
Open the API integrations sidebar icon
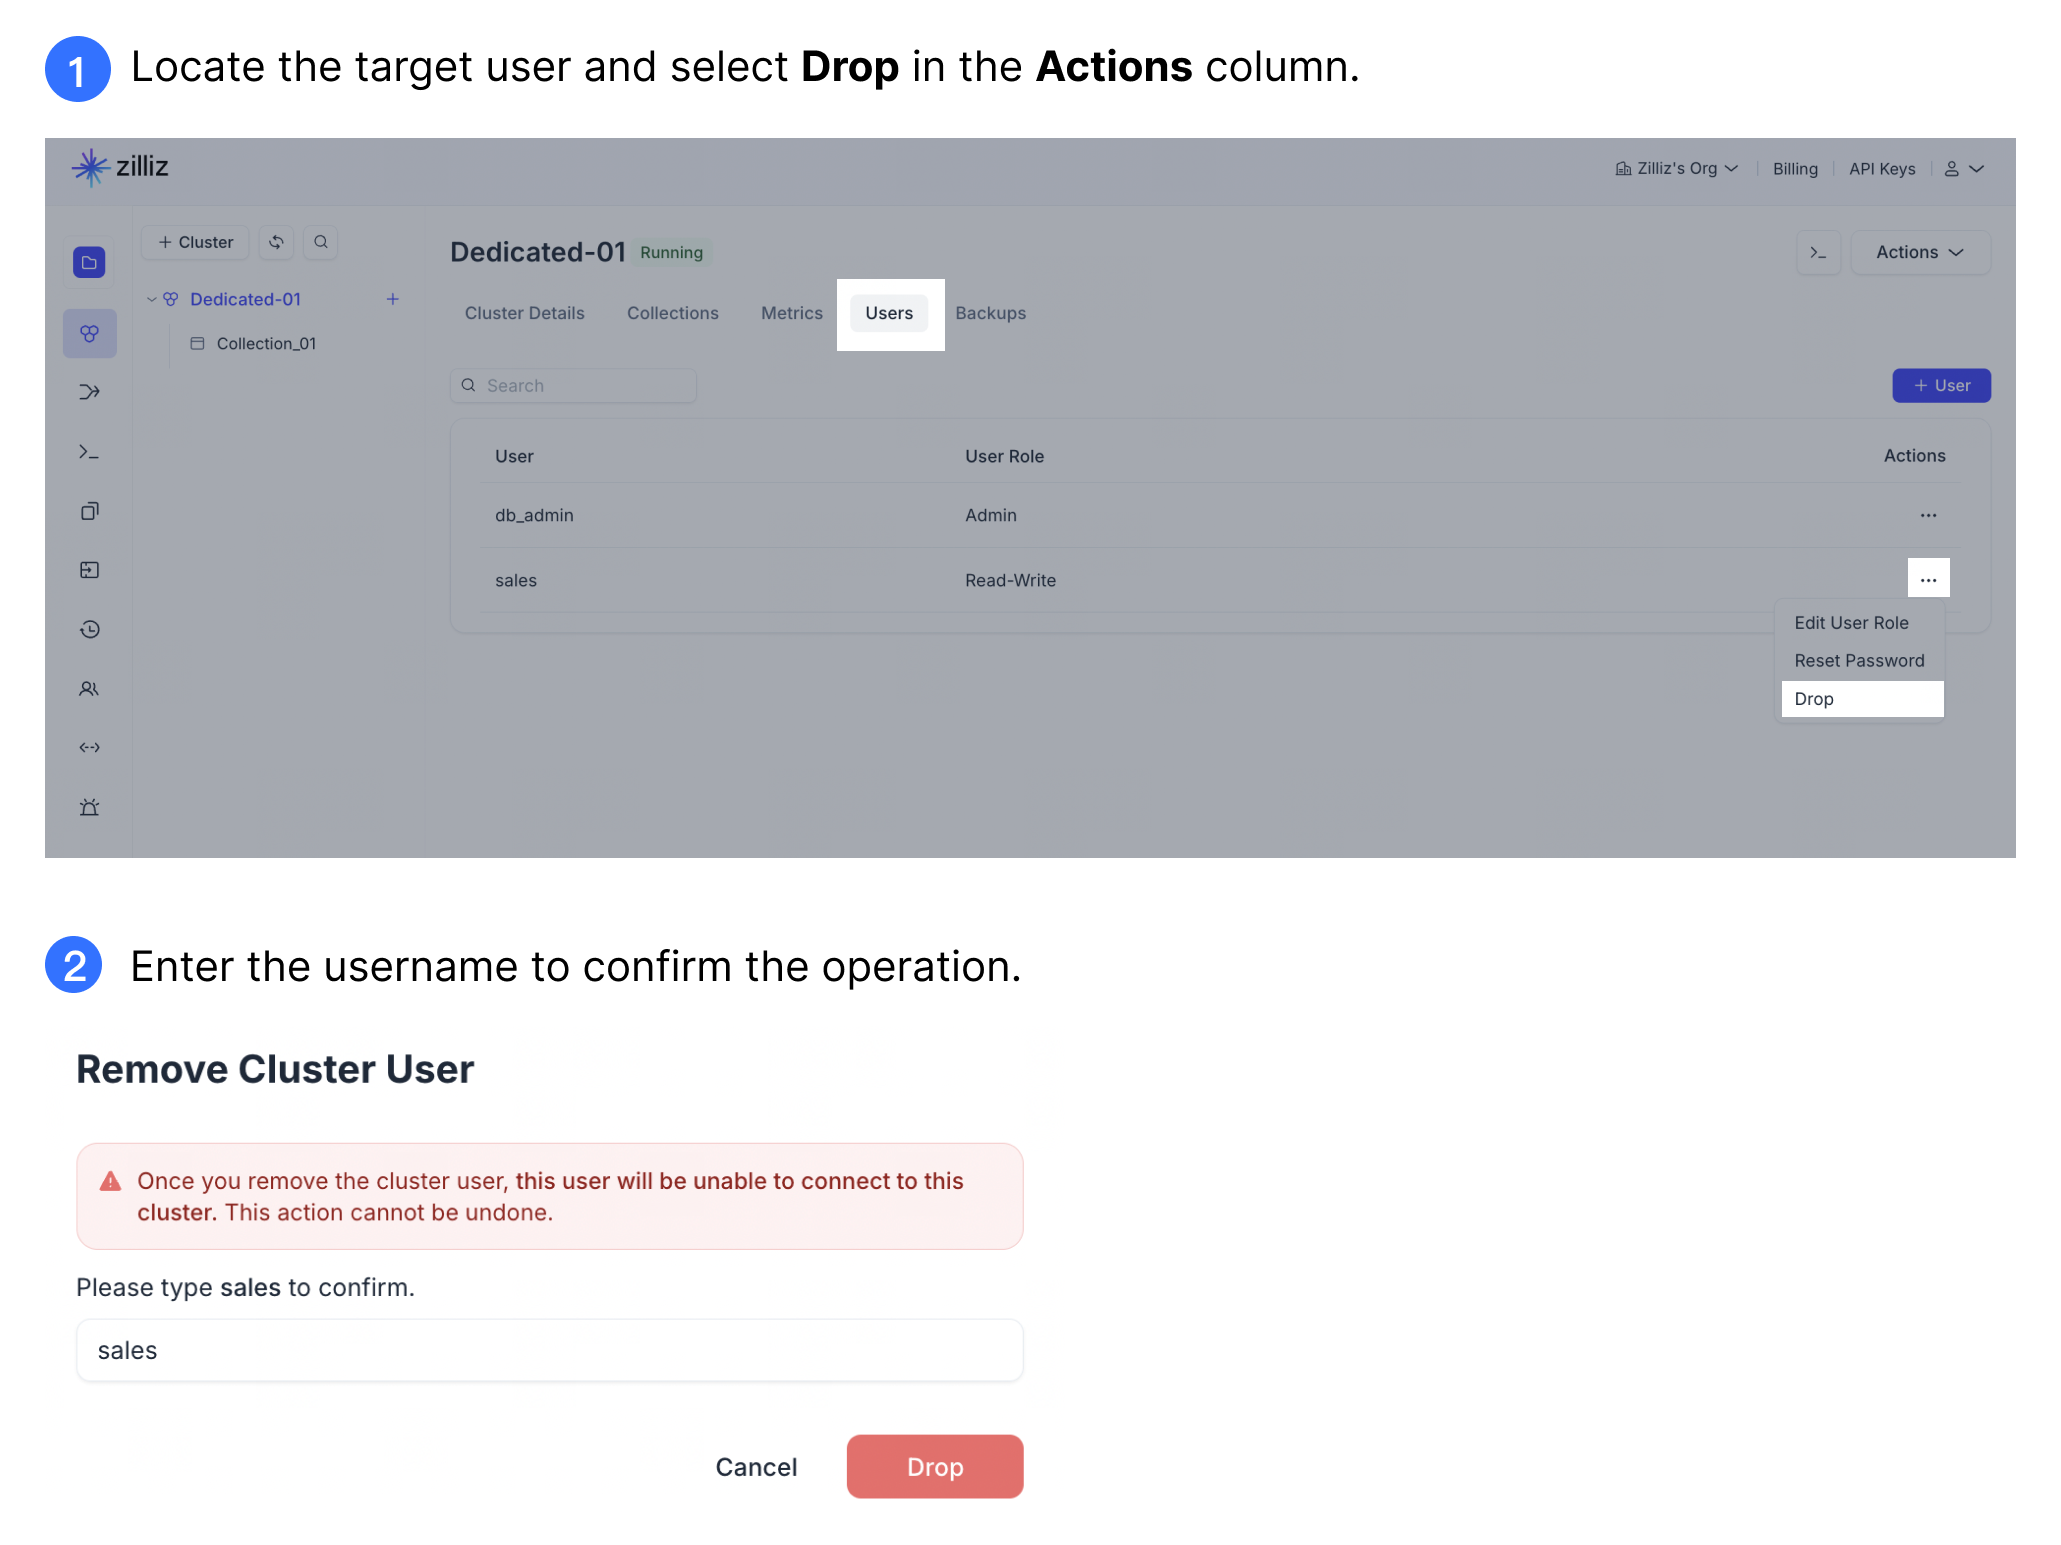(x=89, y=747)
